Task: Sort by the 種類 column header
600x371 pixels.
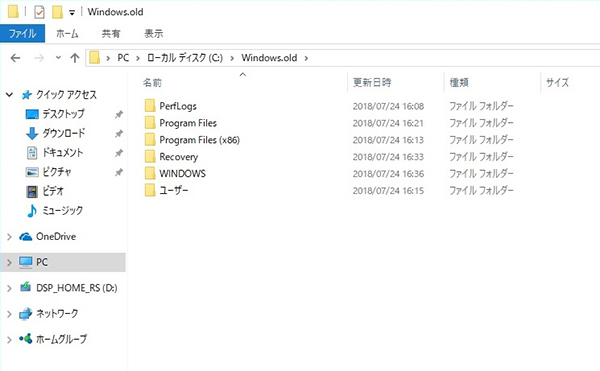Action: (459, 82)
